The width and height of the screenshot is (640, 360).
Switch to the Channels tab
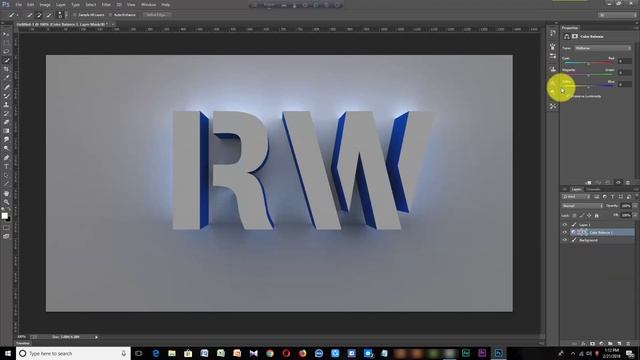pos(593,189)
